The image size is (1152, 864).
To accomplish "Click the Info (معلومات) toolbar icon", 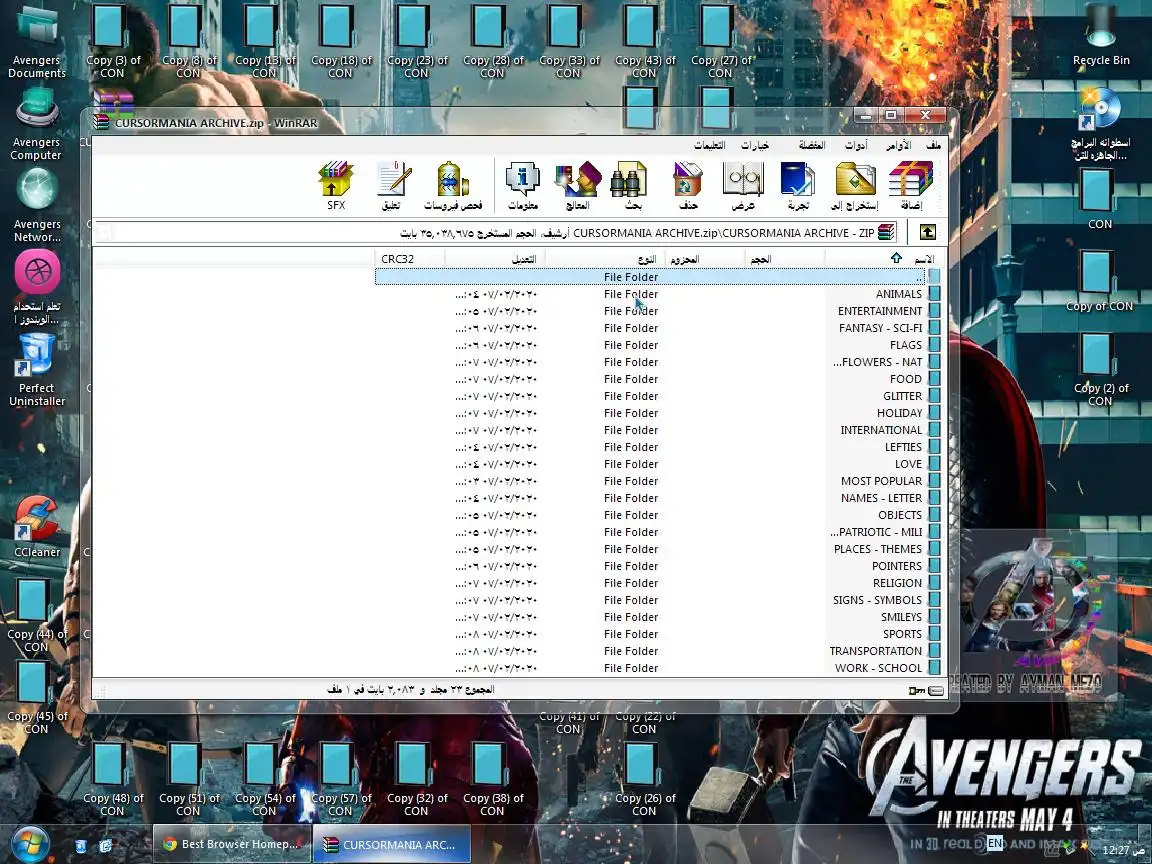I will (523, 185).
